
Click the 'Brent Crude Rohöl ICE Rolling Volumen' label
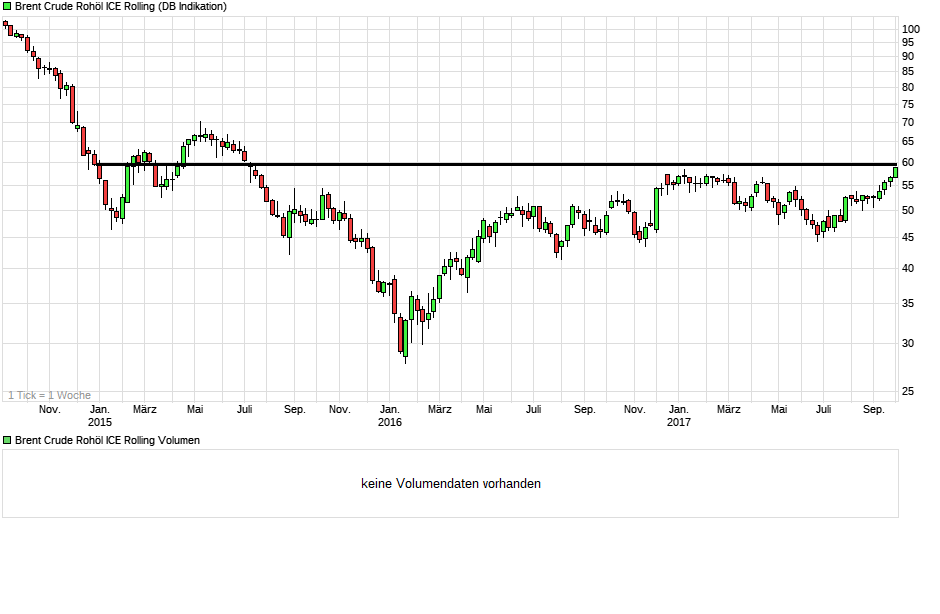pos(107,440)
